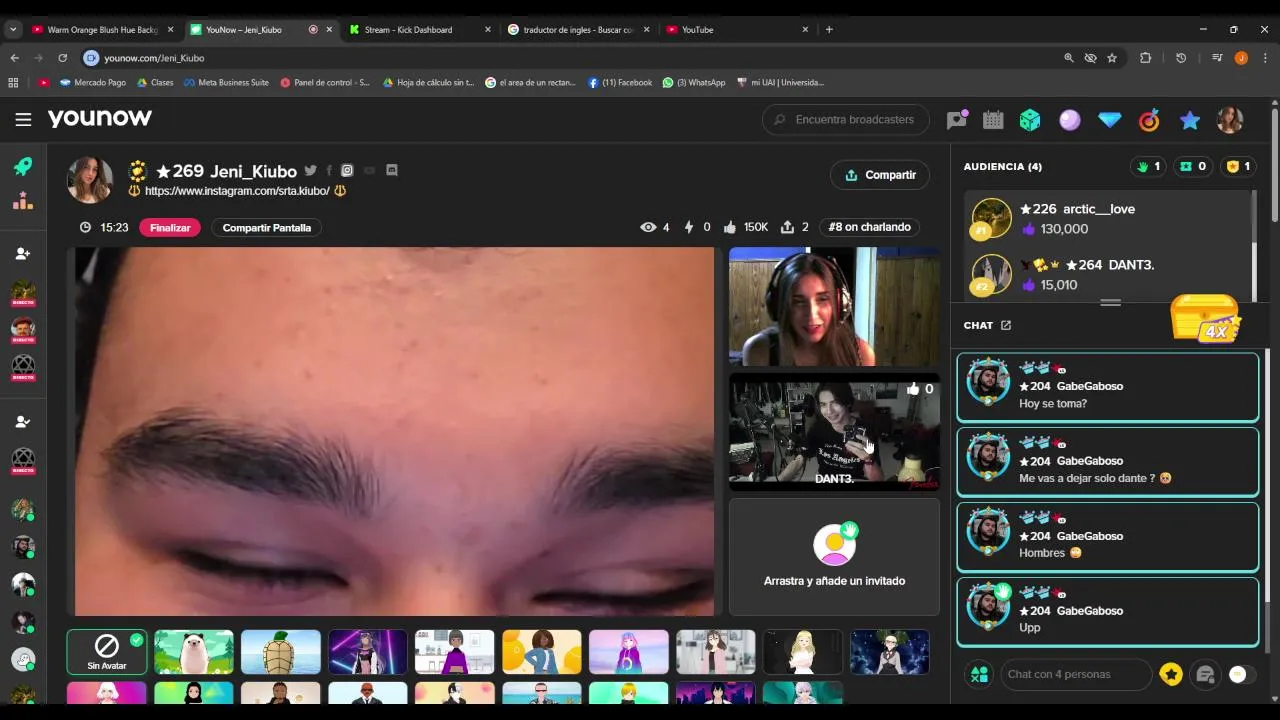
Task: Open the Meta Business Suite bookmark
Action: (226, 82)
